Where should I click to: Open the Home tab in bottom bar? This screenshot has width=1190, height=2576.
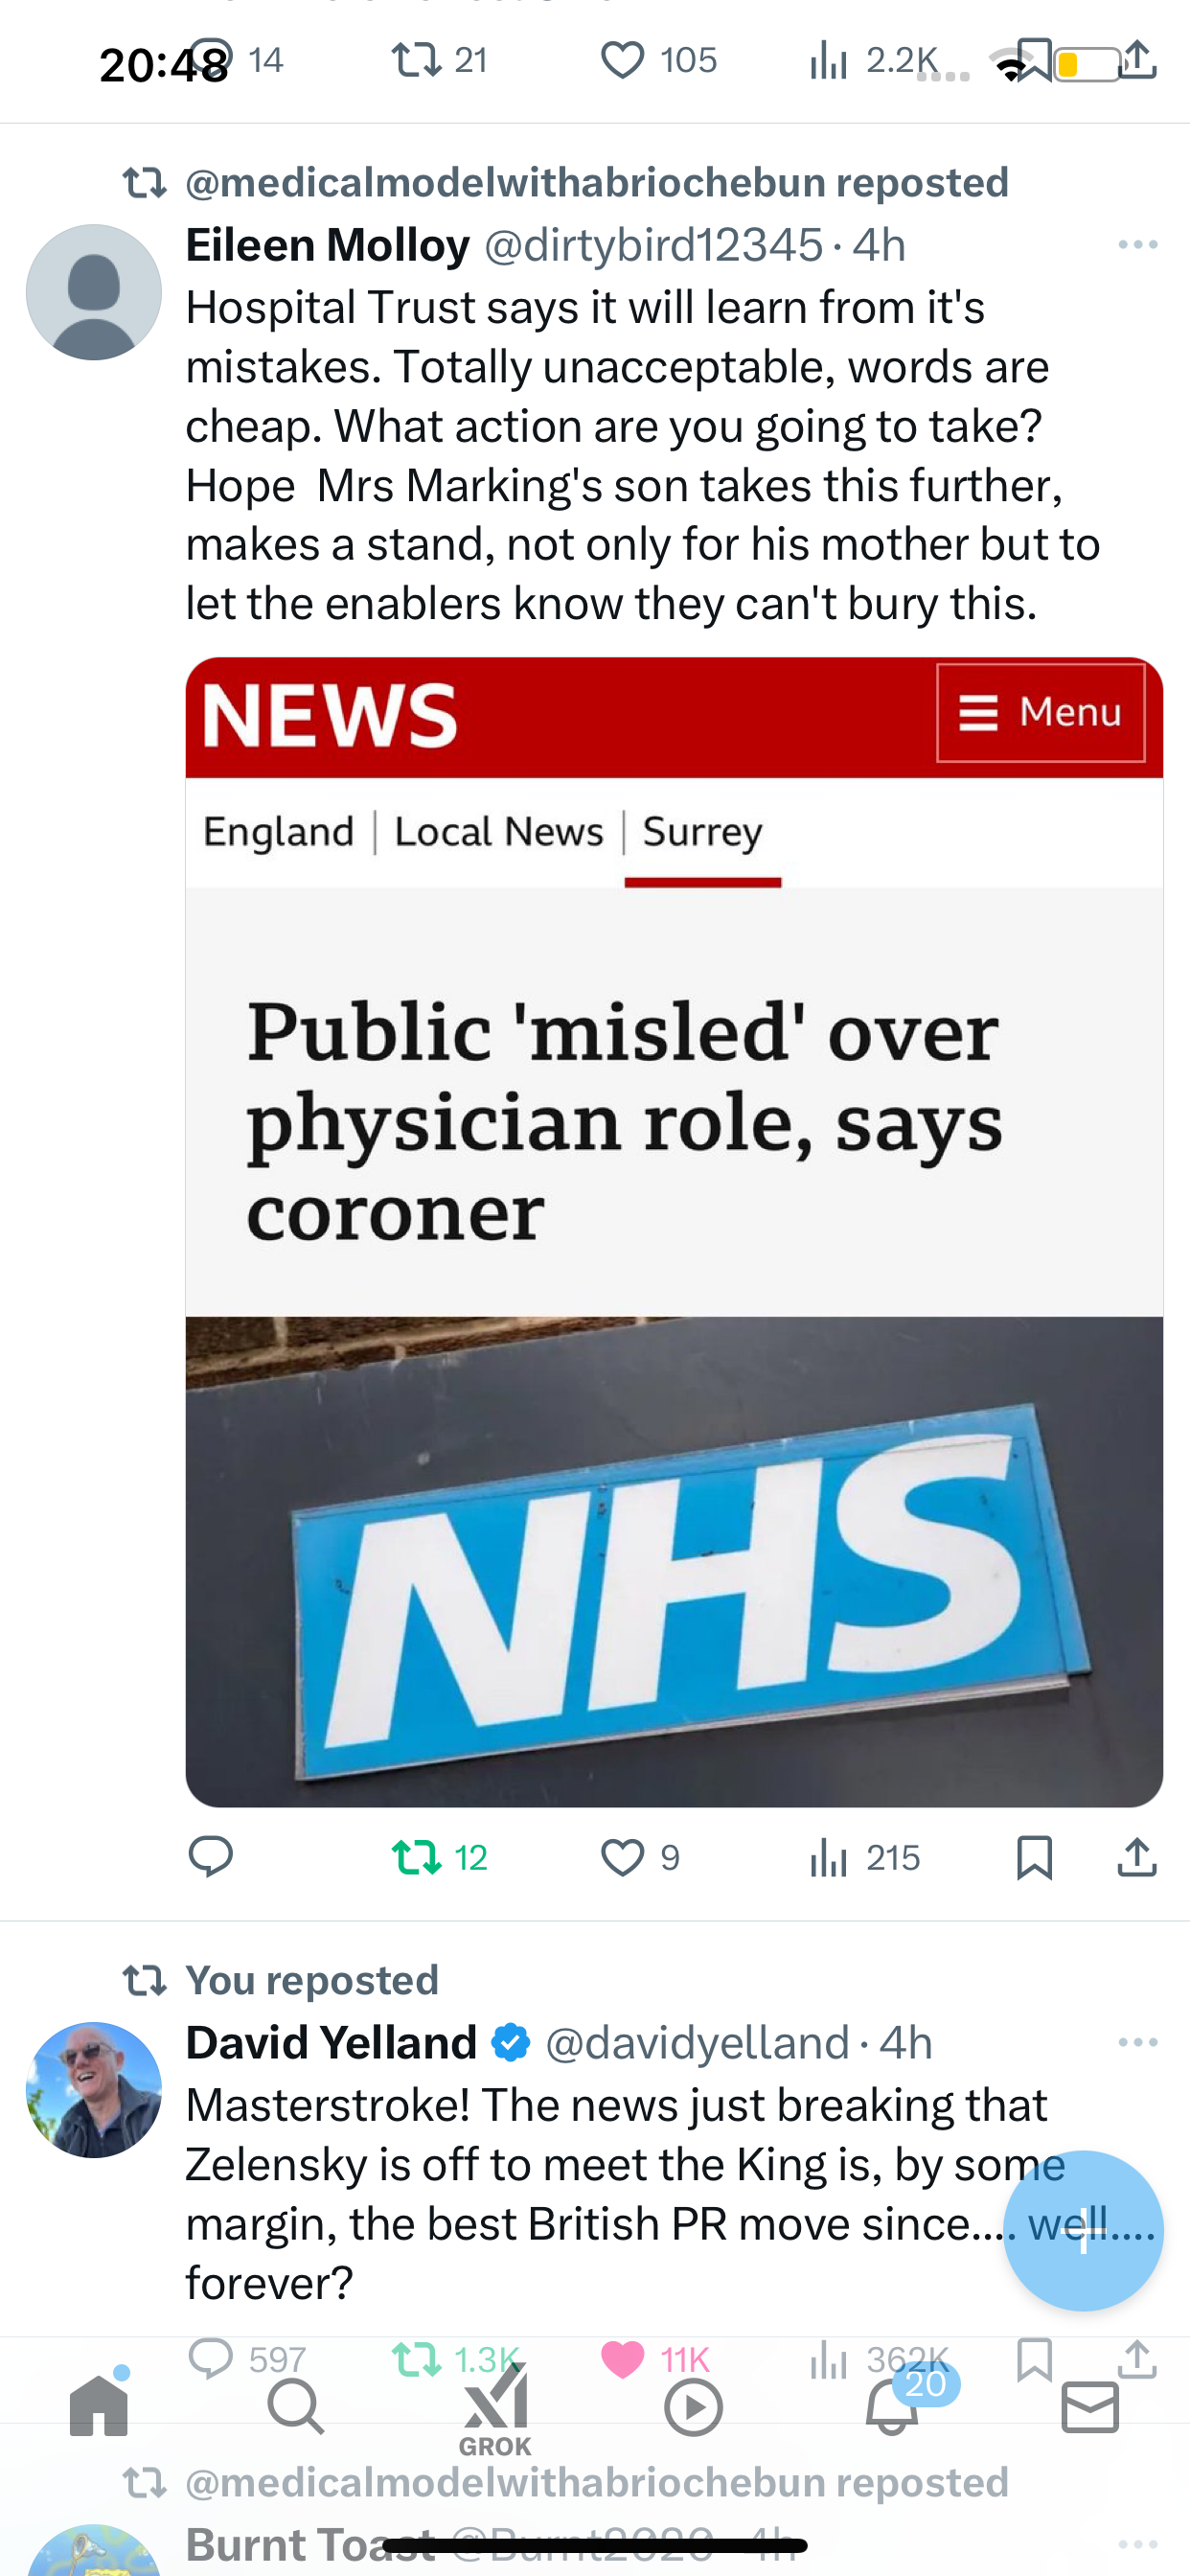99,2406
